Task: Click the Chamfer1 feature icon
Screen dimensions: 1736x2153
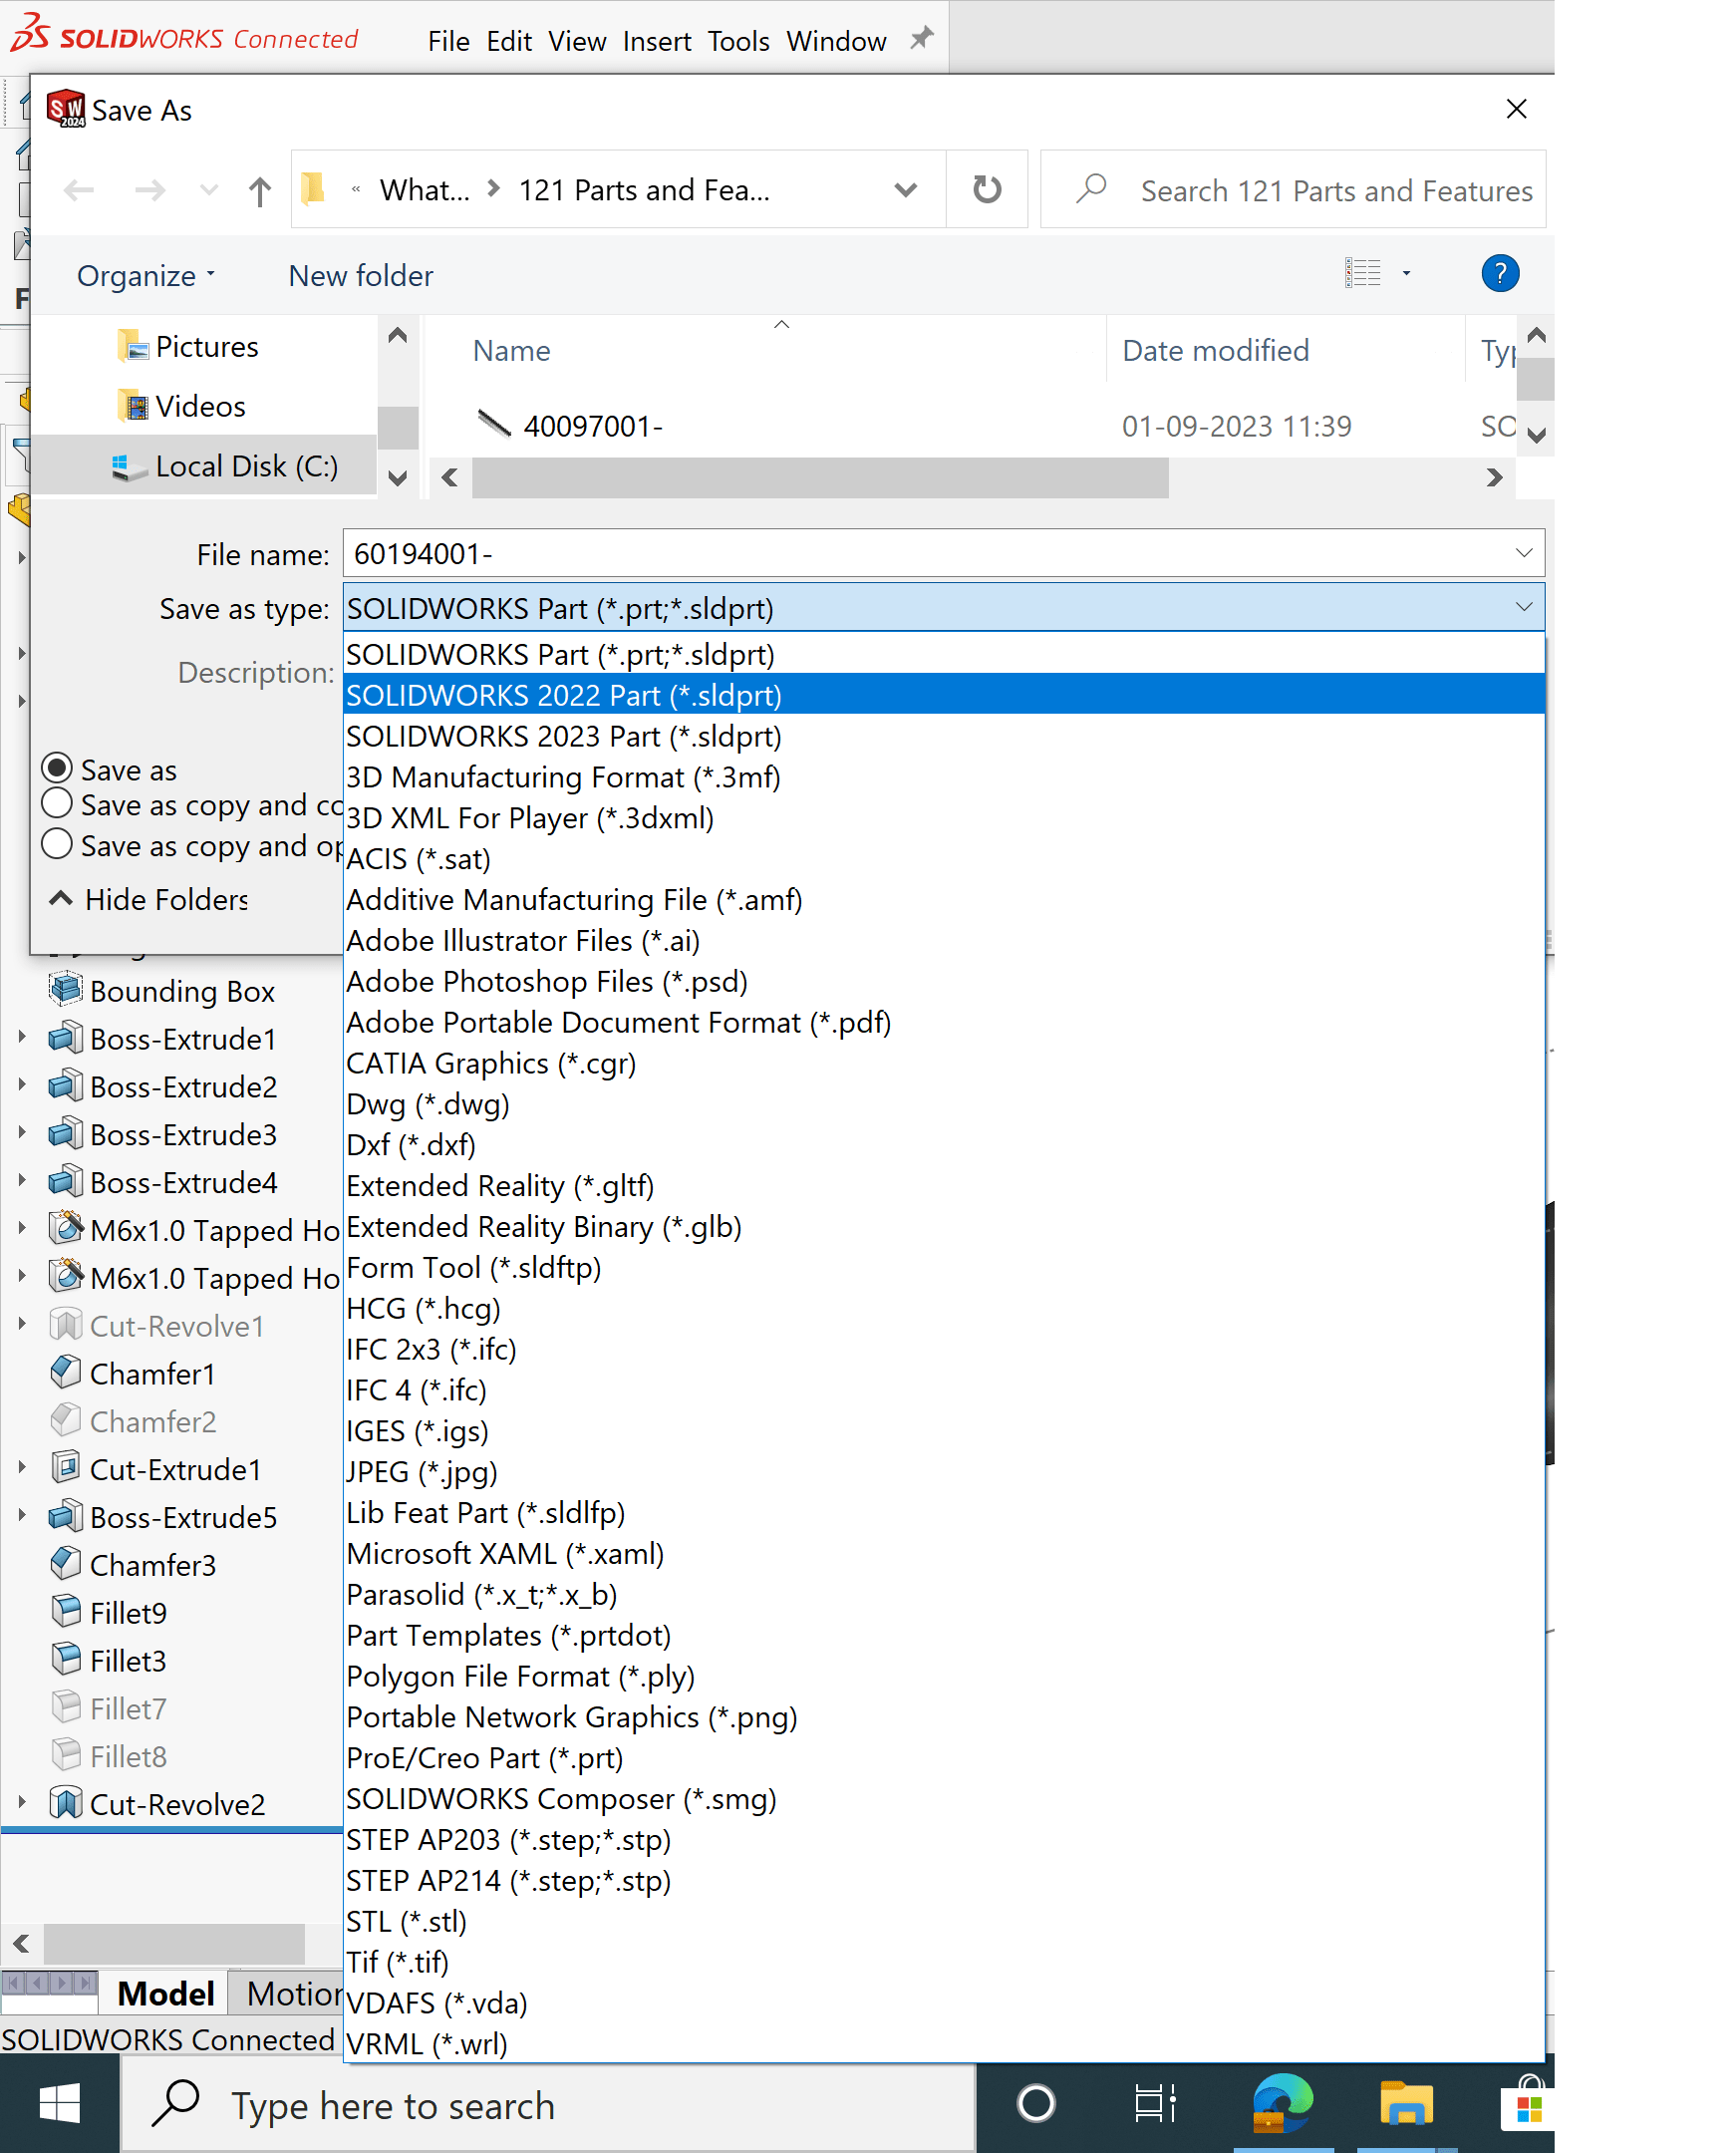Action: tap(66, 1372)
